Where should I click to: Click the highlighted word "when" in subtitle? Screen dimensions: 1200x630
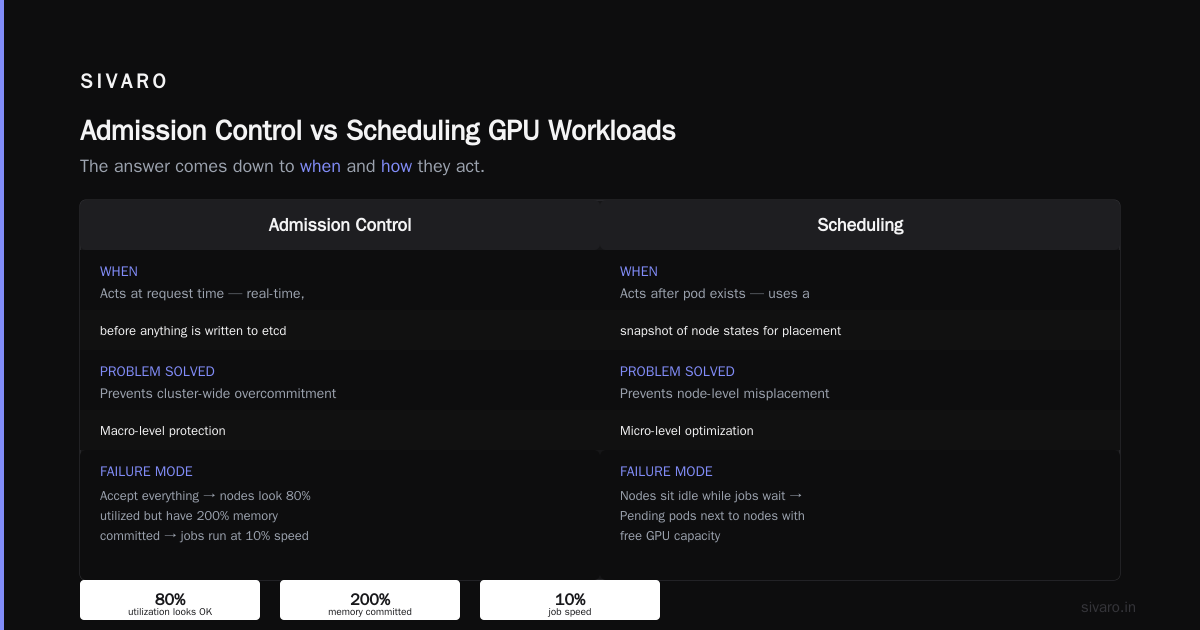(x=320, y=166)
